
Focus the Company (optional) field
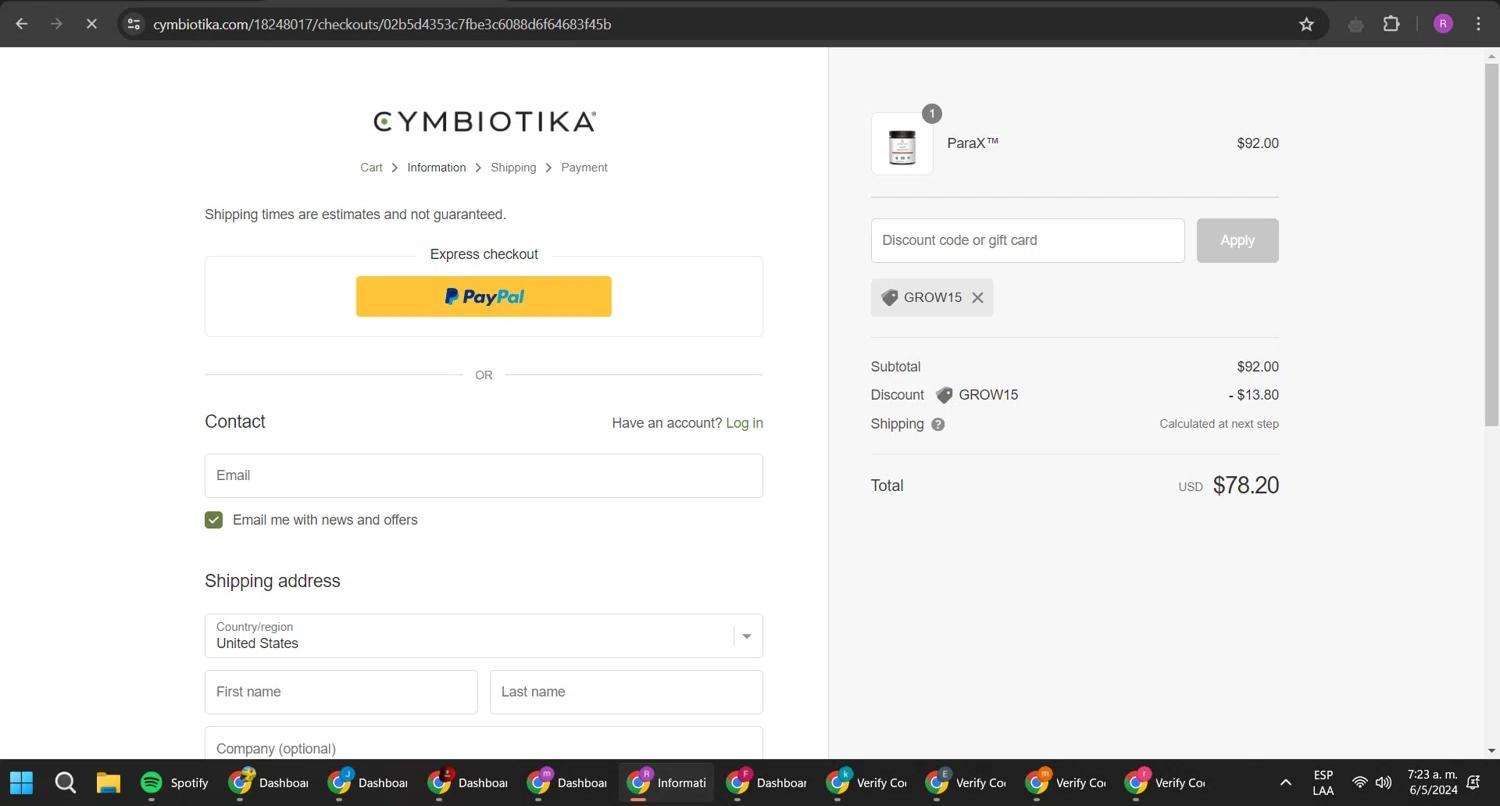[484, 743]
